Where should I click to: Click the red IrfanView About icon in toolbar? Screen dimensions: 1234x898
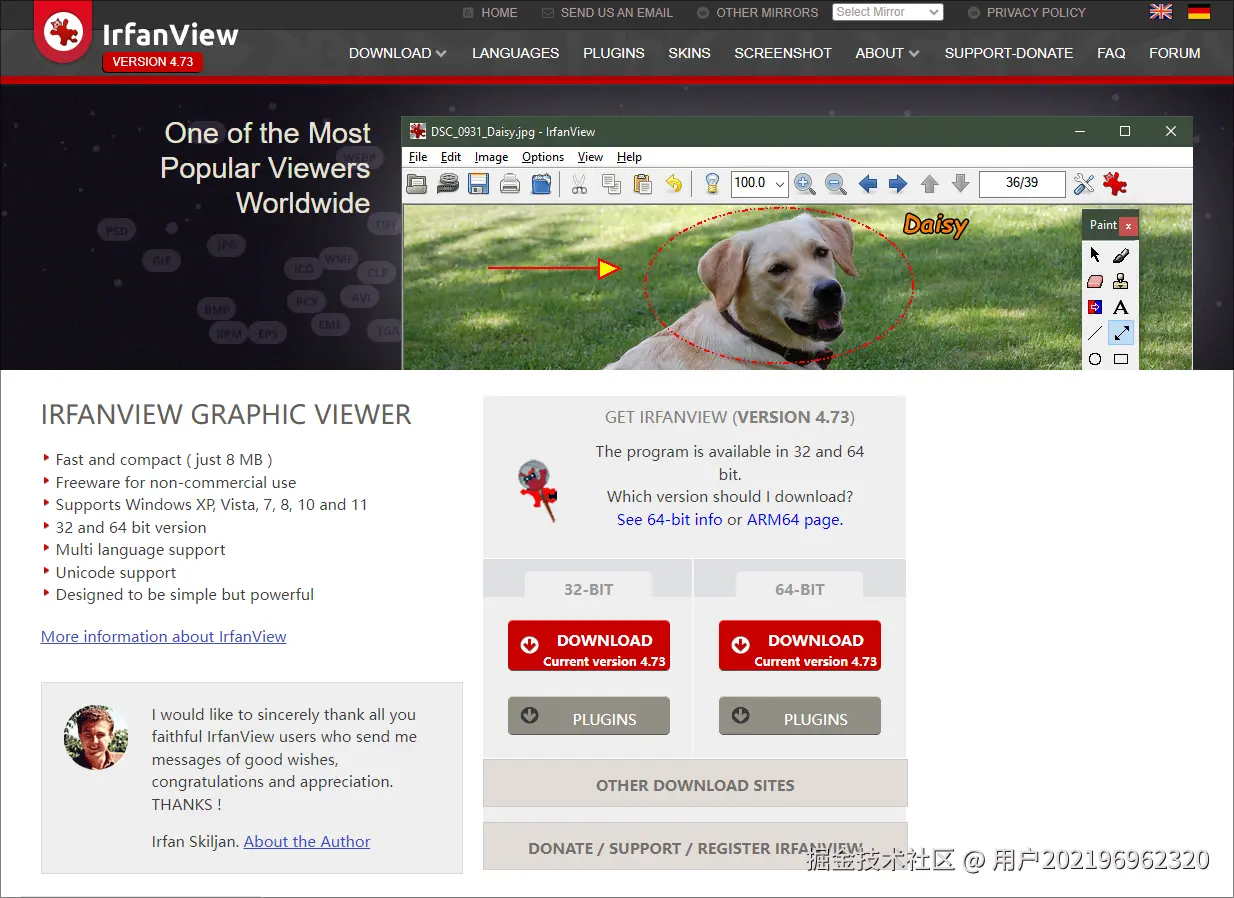(x=1115, y=184)
